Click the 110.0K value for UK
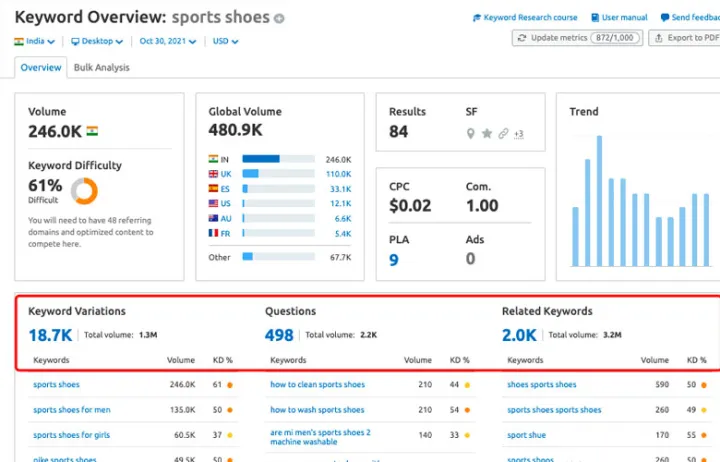 338,174
